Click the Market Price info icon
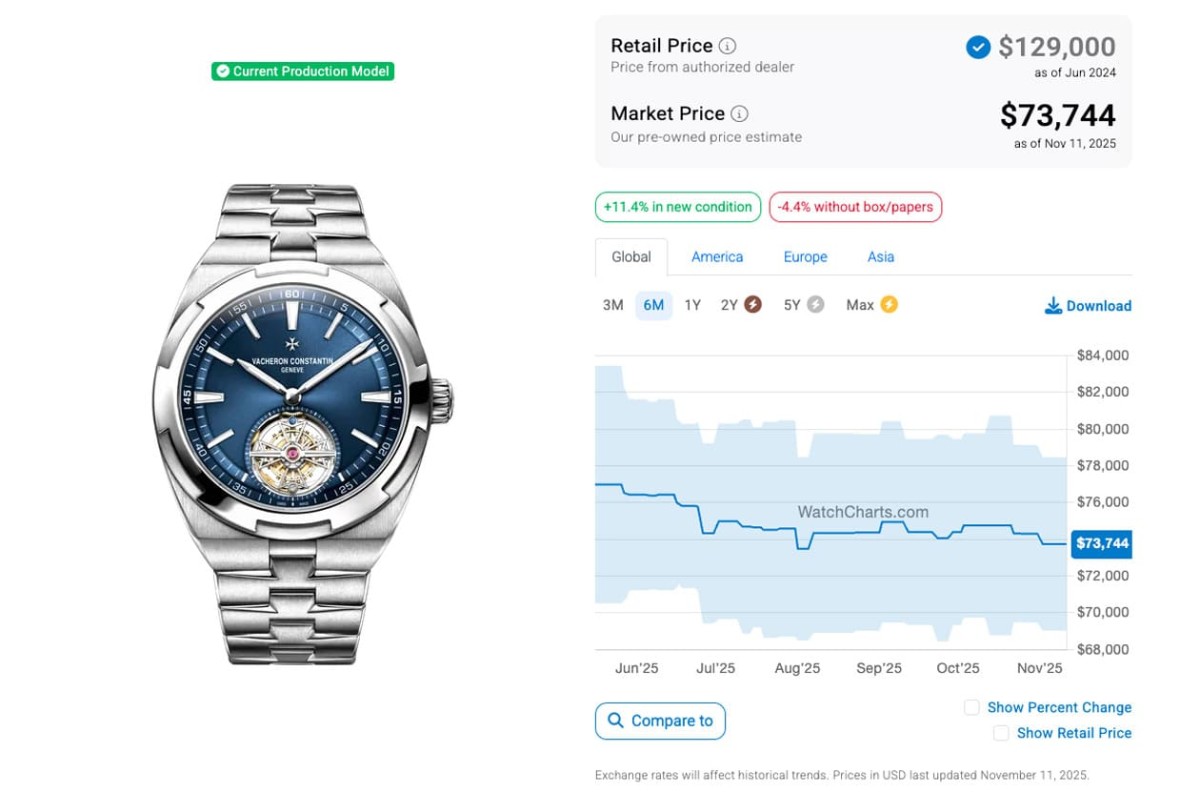Viewport: 1200px width, 793px height. 739,114
